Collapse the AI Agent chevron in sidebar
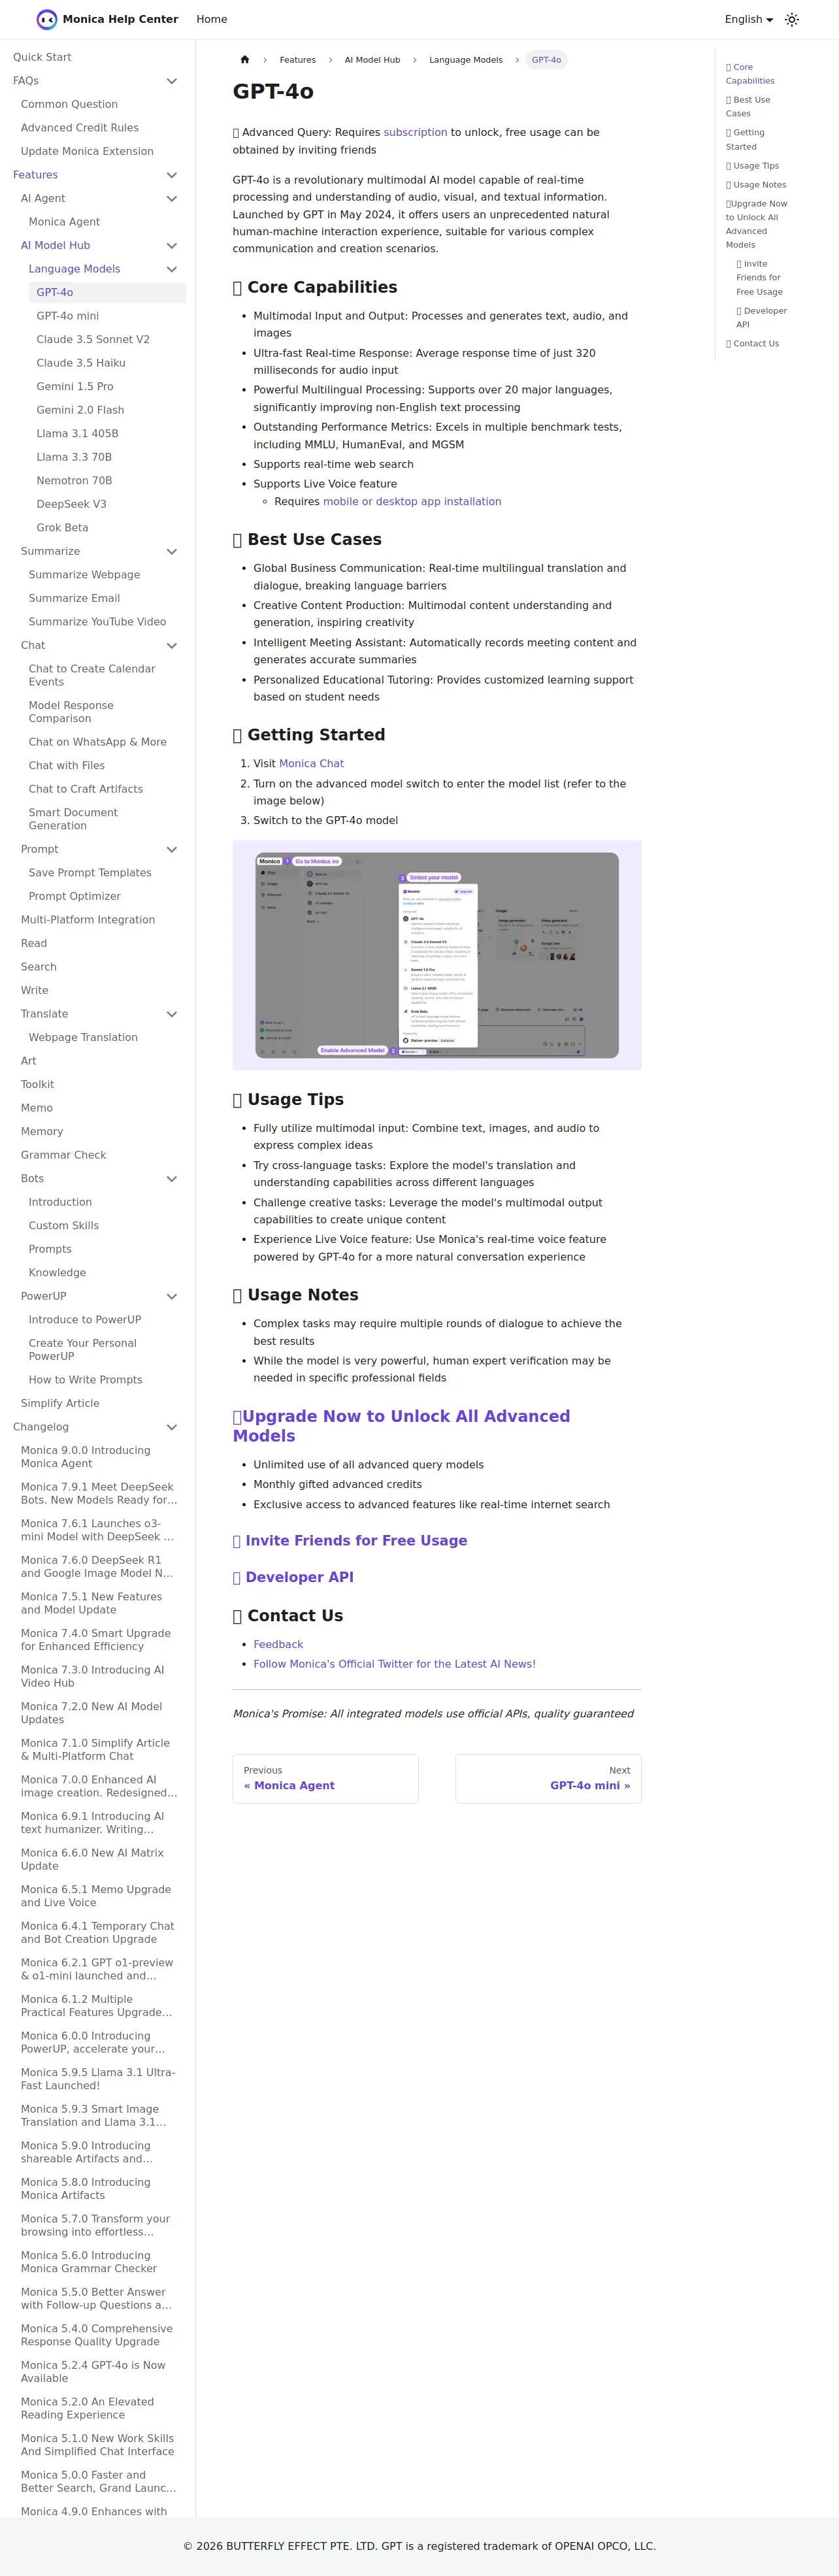 coord(172,199)
